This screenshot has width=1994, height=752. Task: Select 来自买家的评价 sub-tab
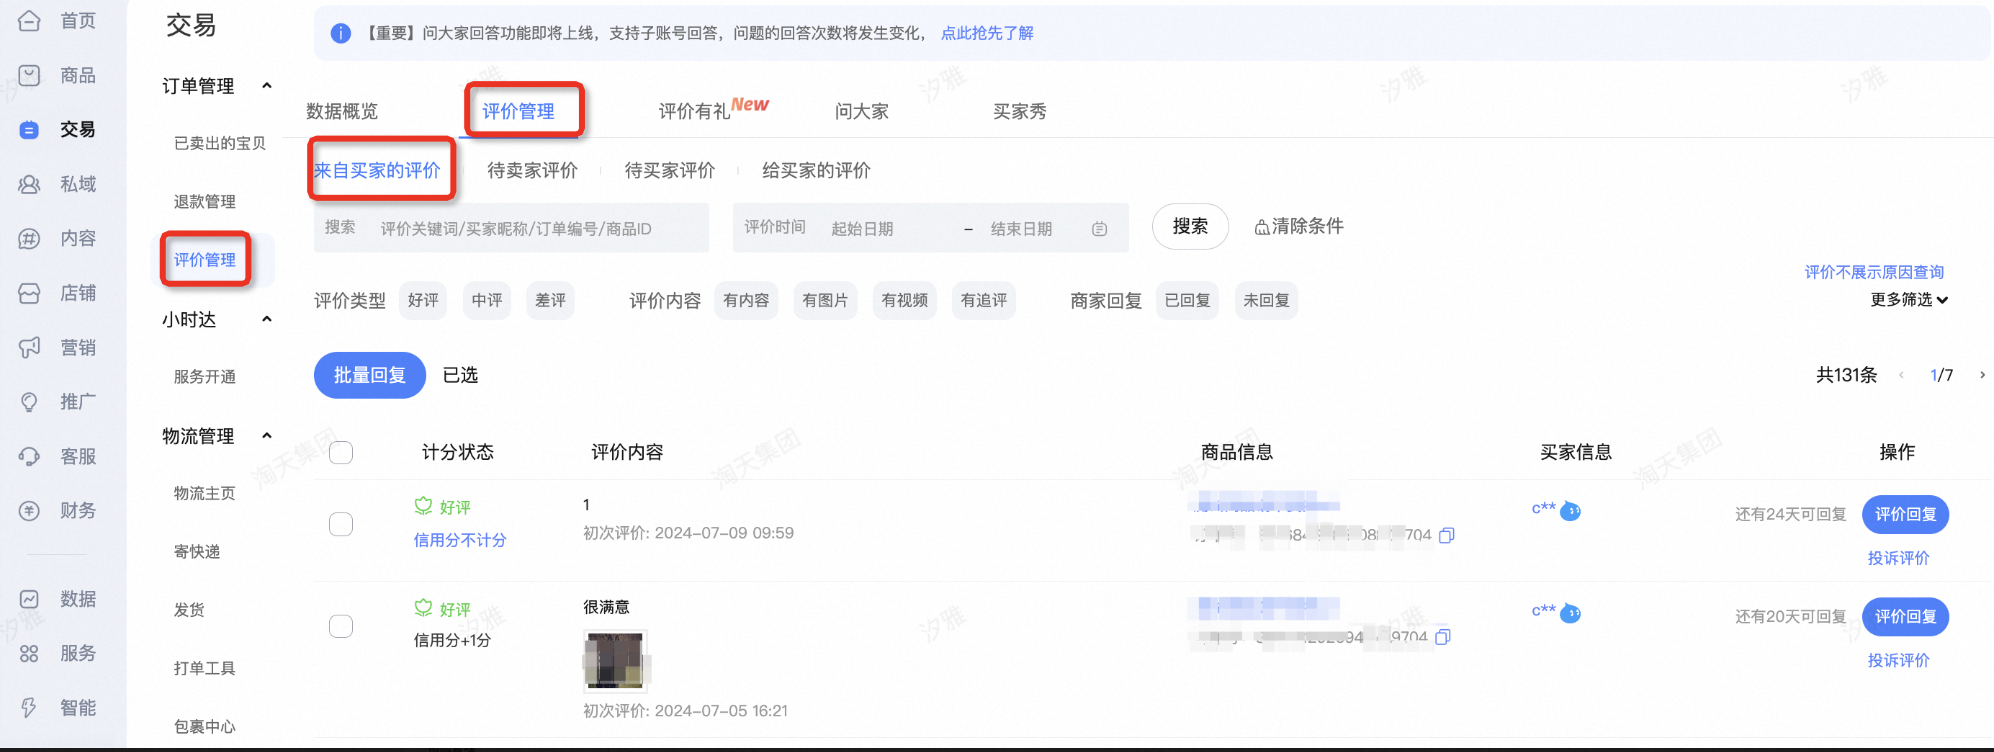tap(377, 170)
